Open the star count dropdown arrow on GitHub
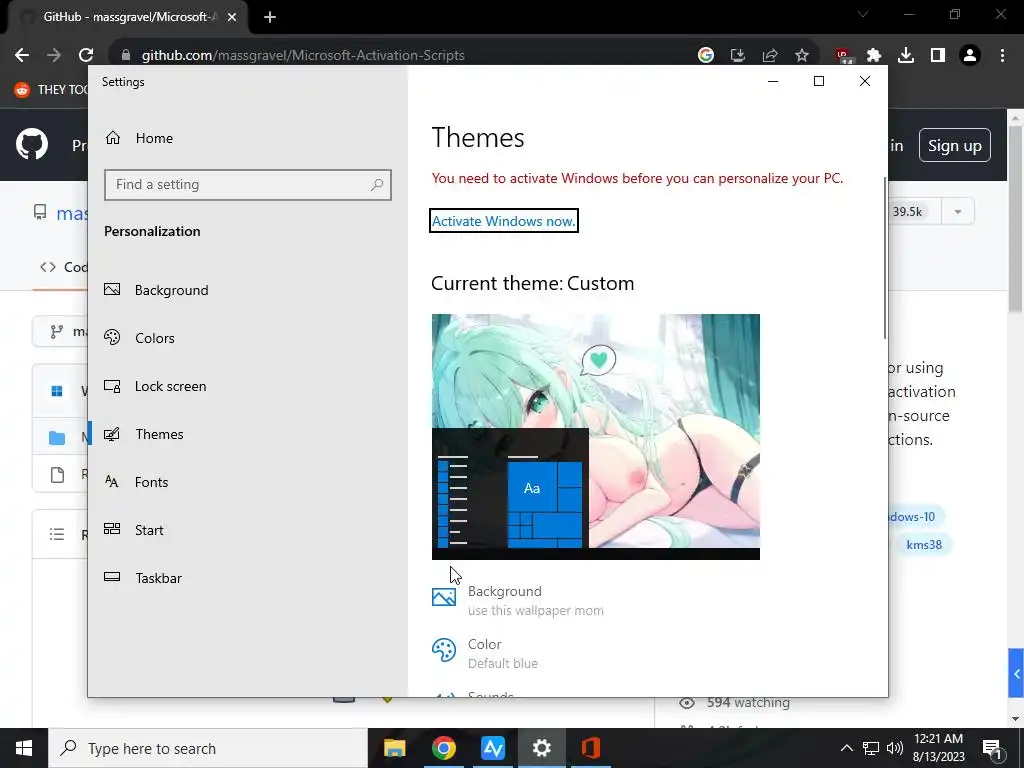The width and height of the screenshot is (1024, 768). (x=957, y=212)
